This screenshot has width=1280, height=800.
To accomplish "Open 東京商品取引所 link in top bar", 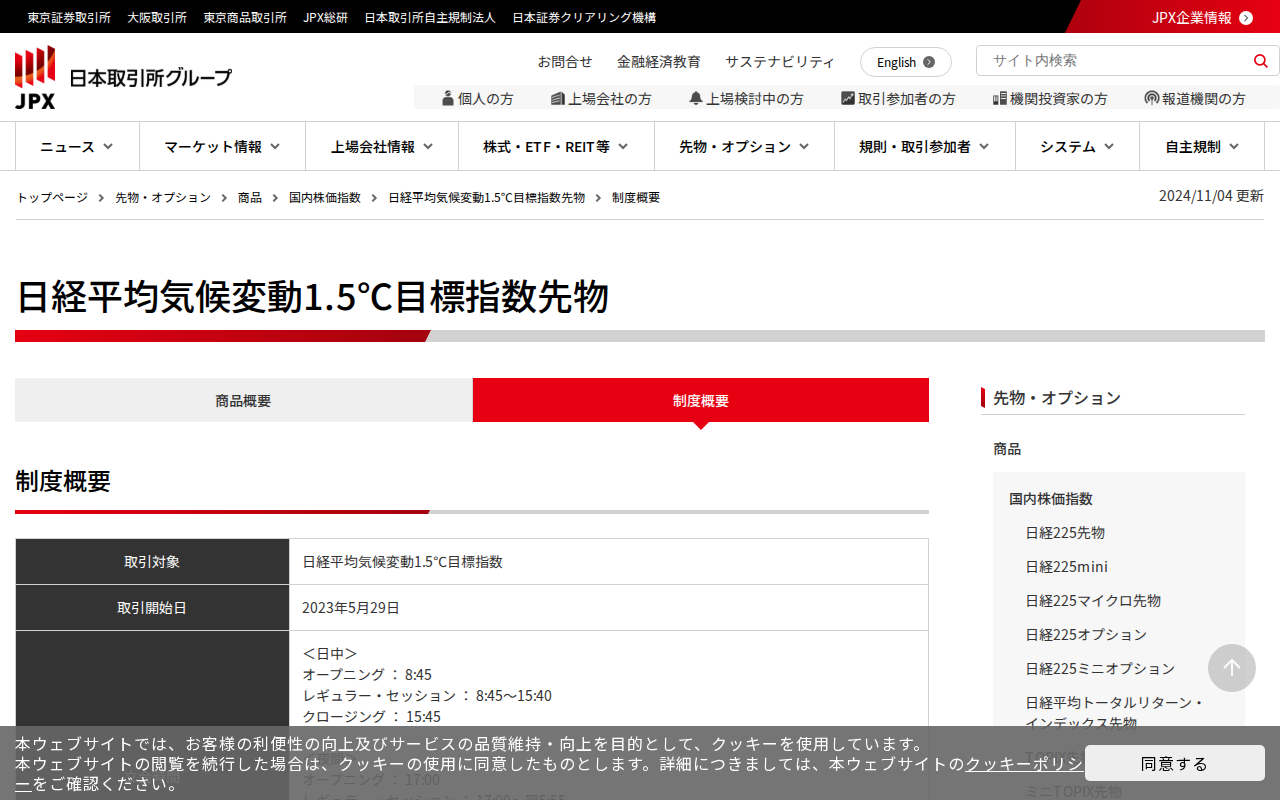I will point(245,17).
